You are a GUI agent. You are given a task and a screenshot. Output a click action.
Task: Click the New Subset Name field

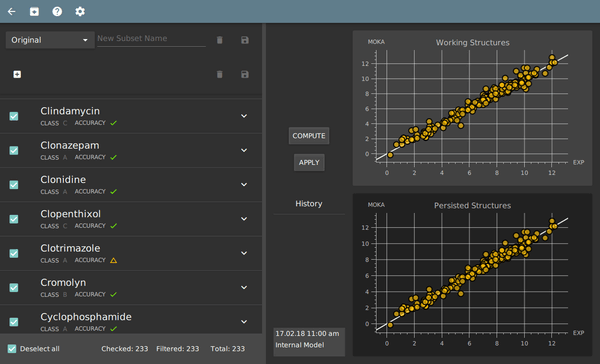151,39
